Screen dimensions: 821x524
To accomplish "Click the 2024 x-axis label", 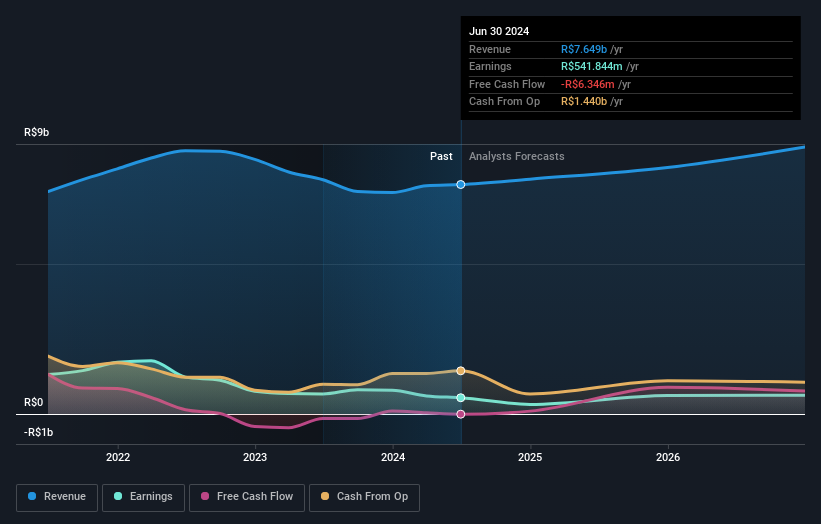I will (x=393, y=457).
